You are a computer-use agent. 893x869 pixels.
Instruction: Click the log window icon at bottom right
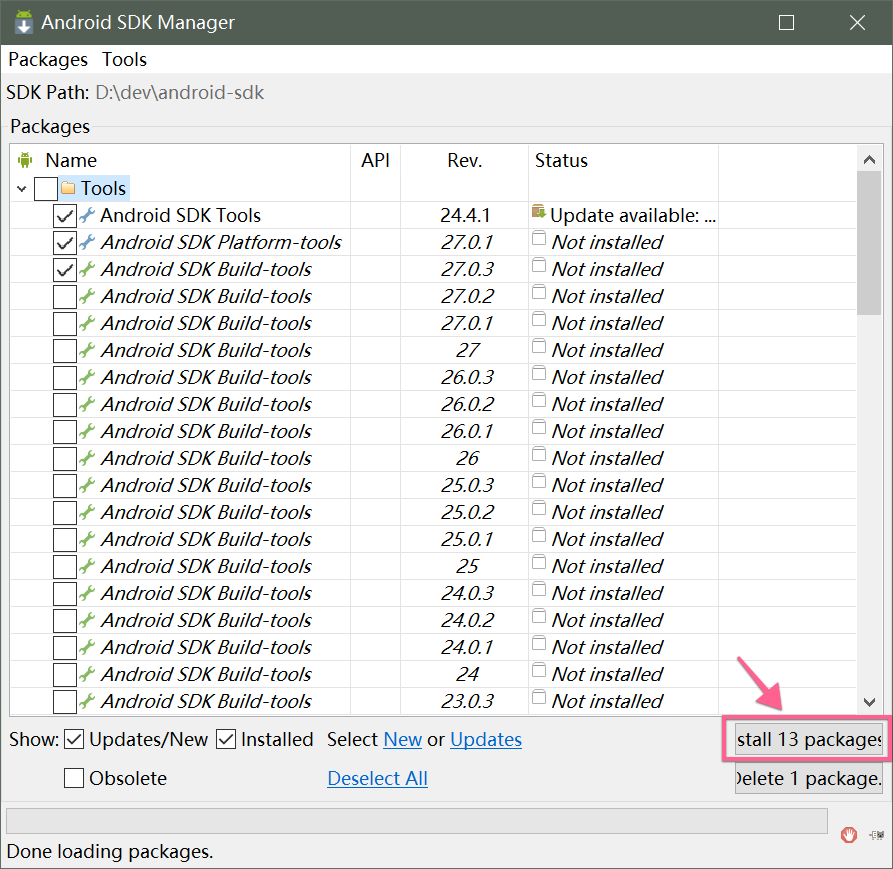coord(876,835)
